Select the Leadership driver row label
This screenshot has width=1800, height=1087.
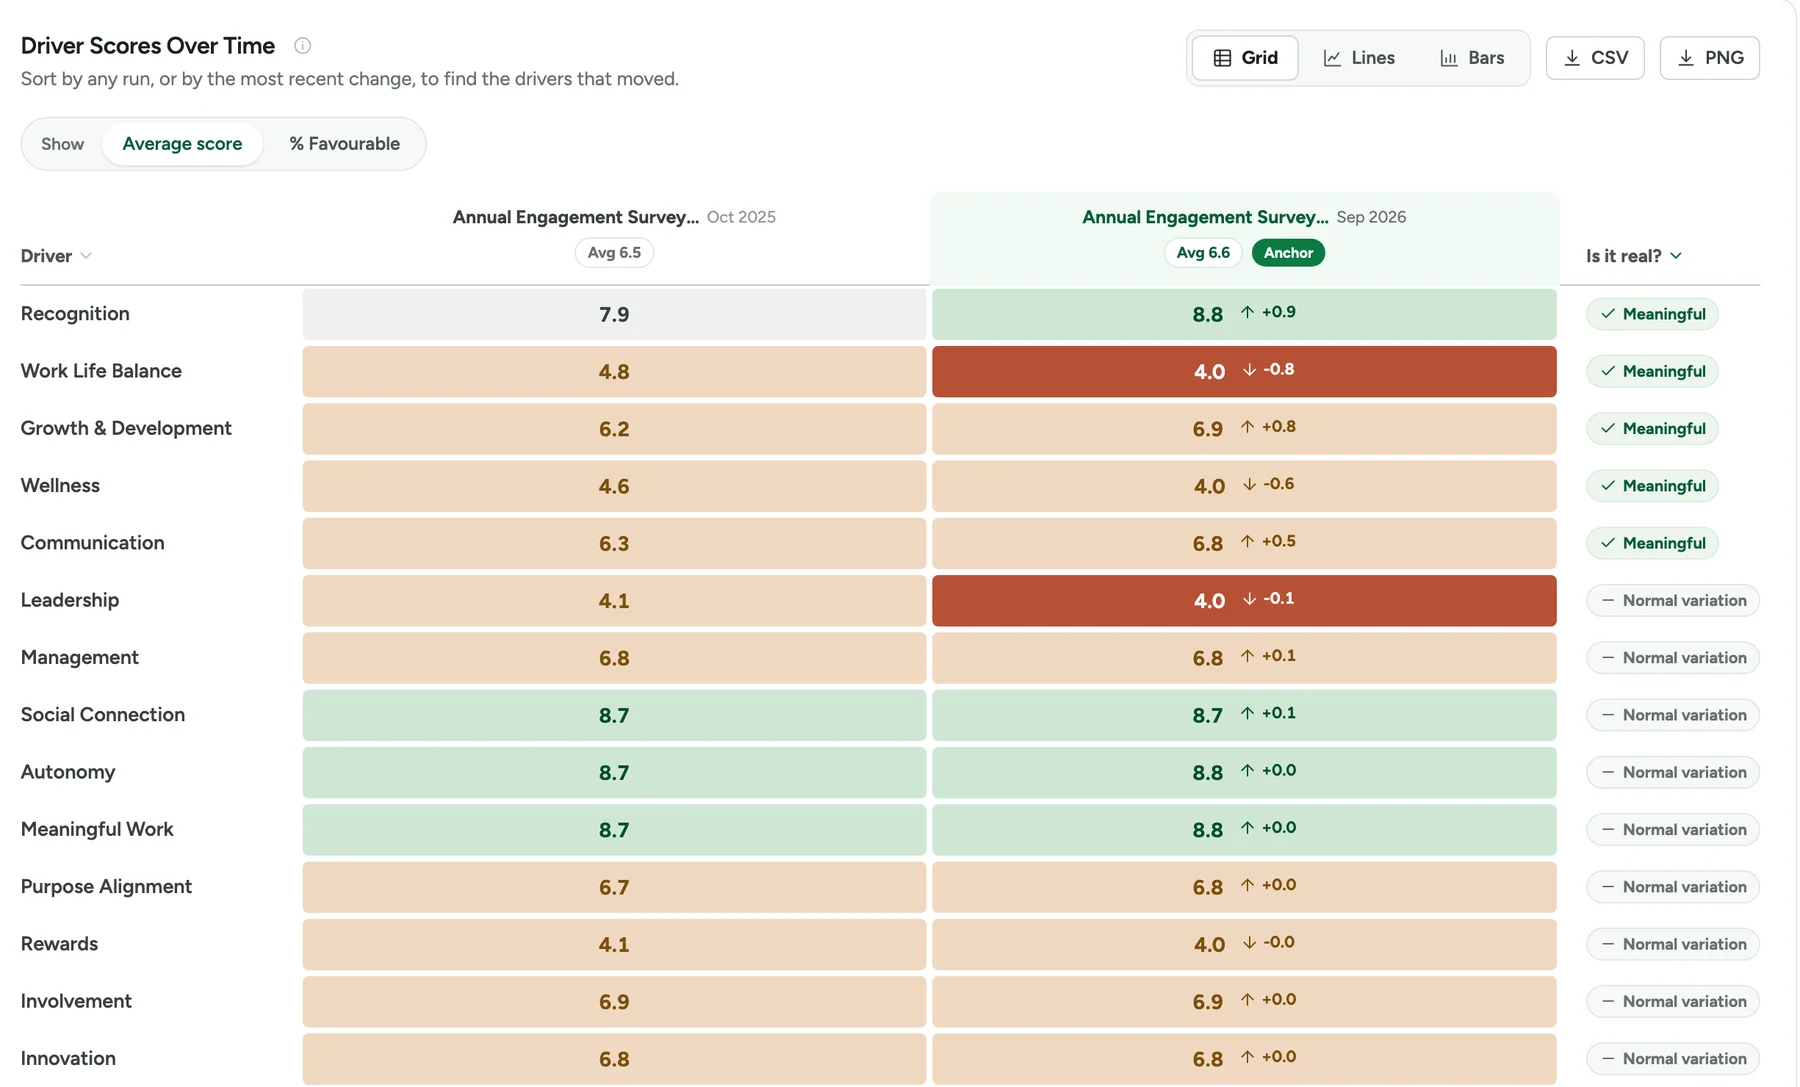point(70,600)
